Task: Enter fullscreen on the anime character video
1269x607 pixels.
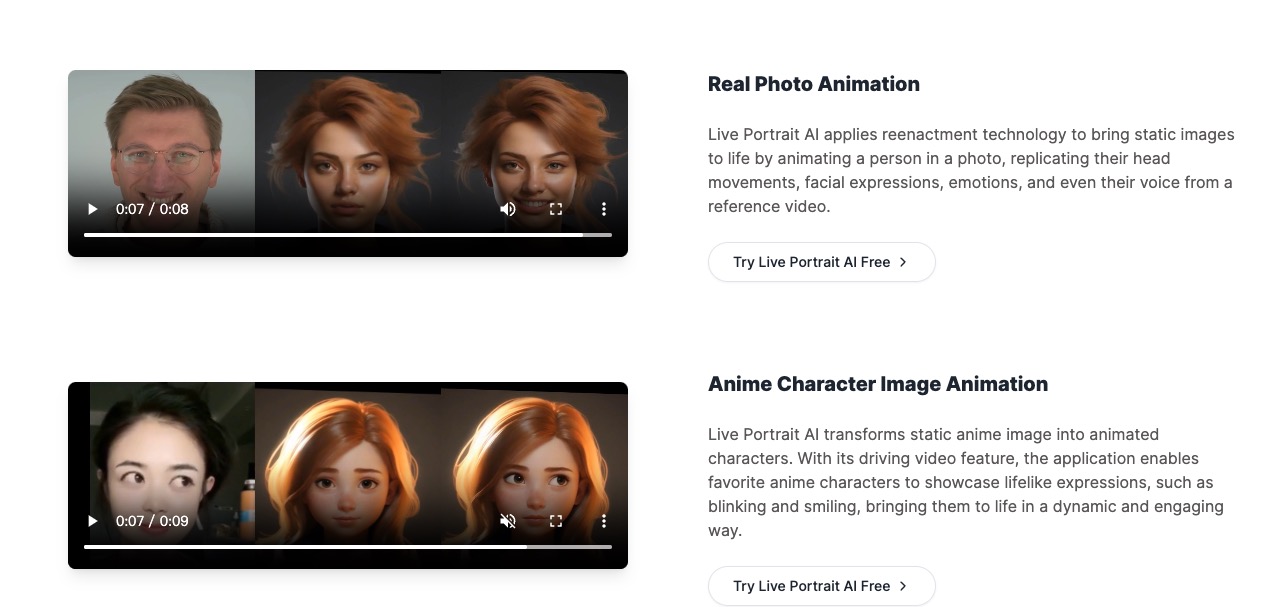Action: click(x=556, y=521)
